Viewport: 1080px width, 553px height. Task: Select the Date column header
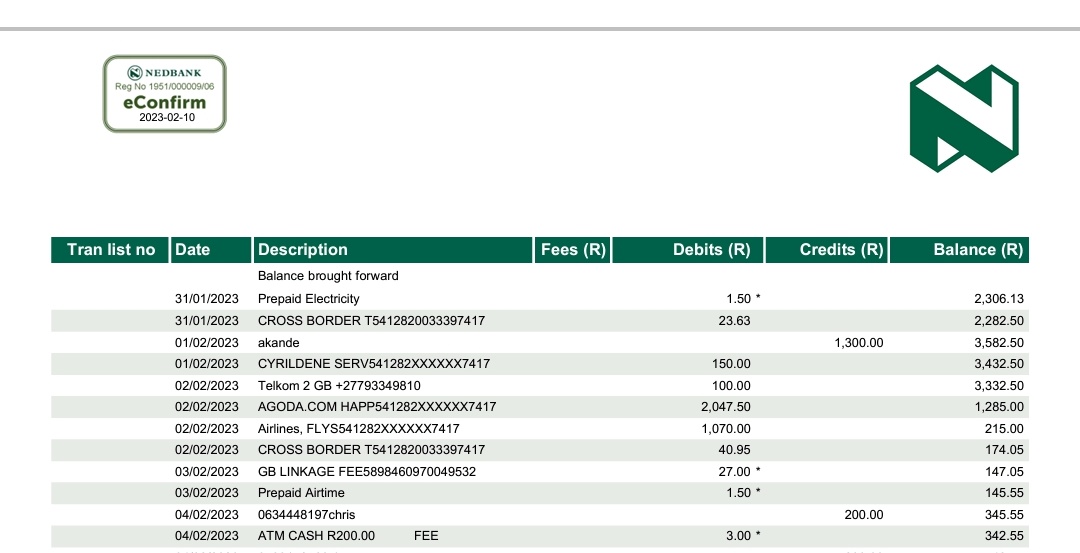coord(211,250)
